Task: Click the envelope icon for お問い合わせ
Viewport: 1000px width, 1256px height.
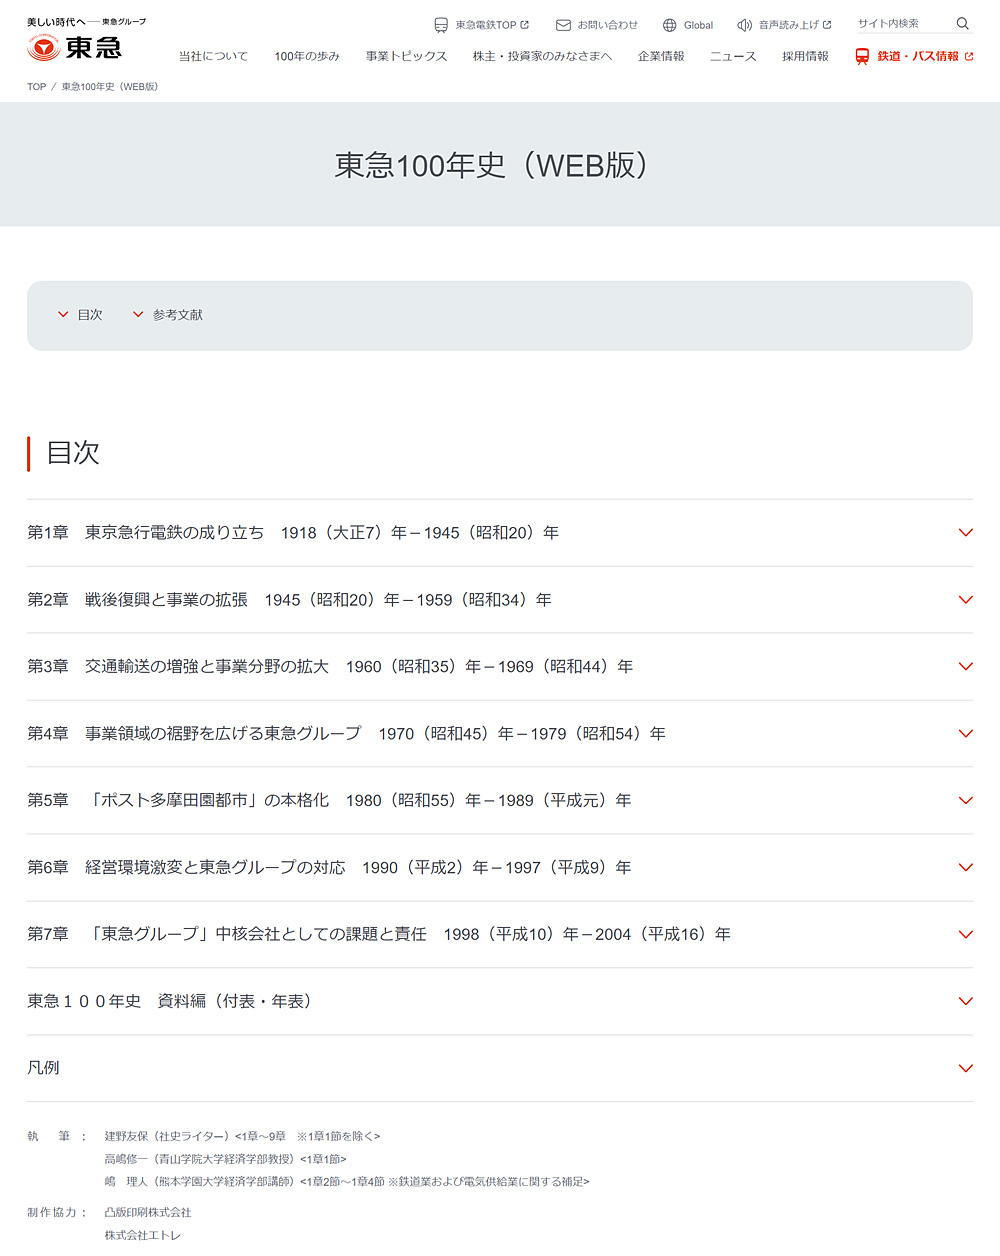Action: point(563,25)
